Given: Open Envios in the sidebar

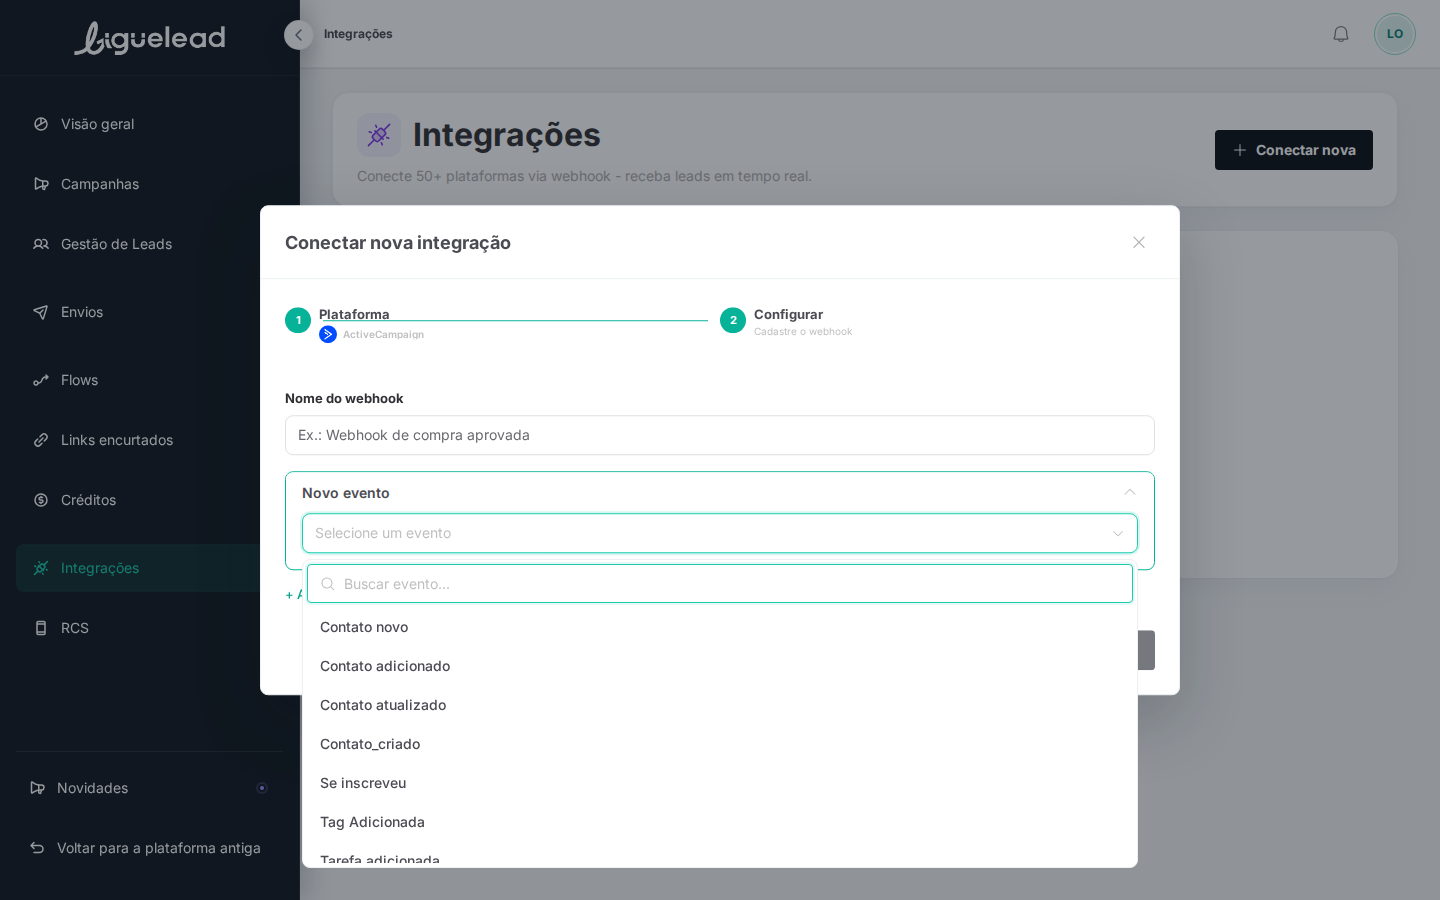Looking at the screenshot, I should [x=150, y=312].
